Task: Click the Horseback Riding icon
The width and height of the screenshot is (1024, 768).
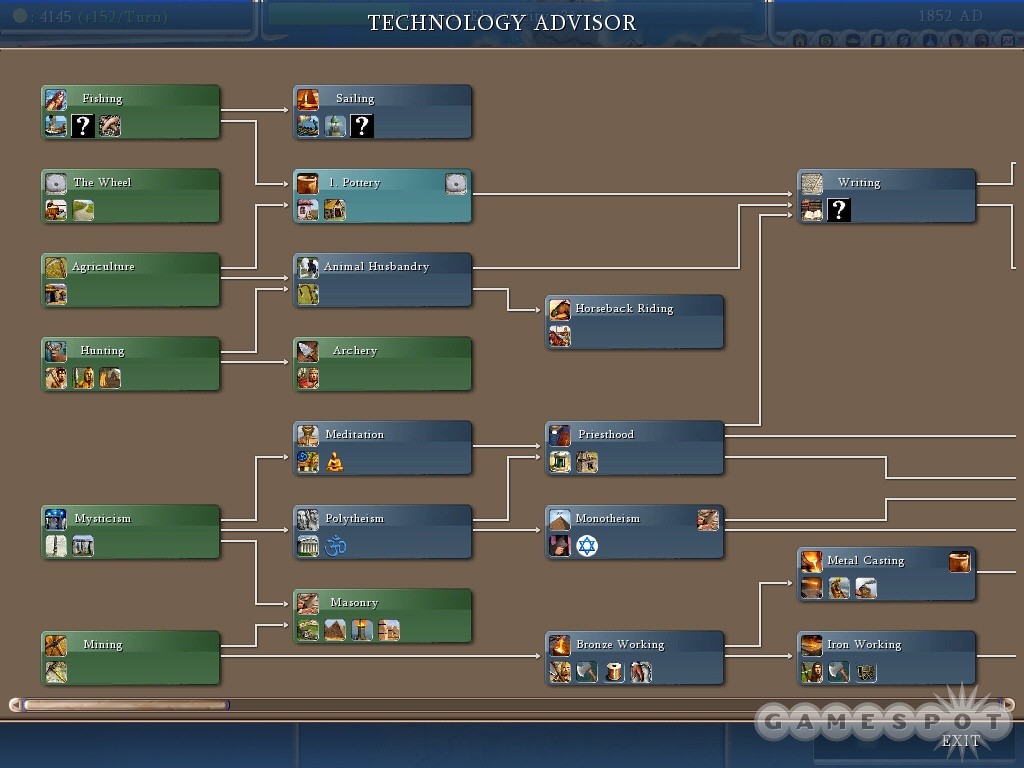Action: (560, 310)
